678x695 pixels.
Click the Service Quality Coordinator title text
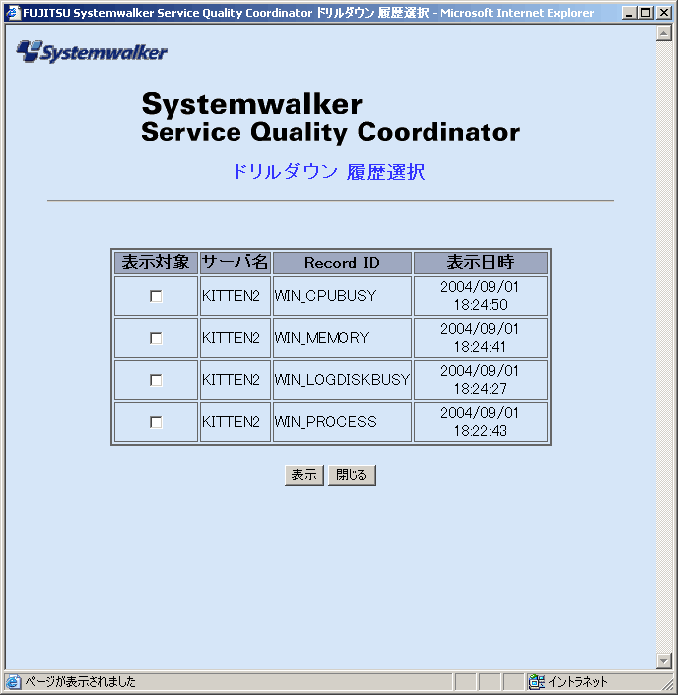tap(331, 133)
